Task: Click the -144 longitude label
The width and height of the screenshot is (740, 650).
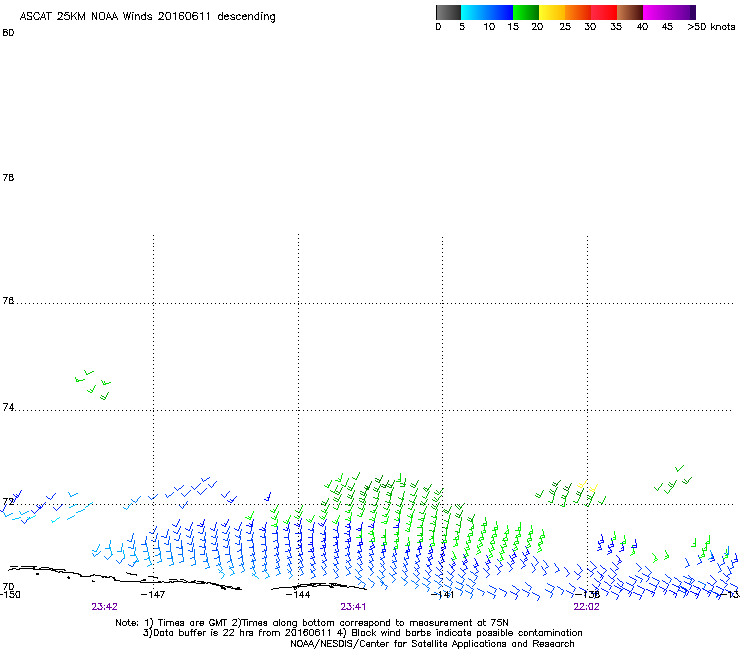Action: click(298, 595)
